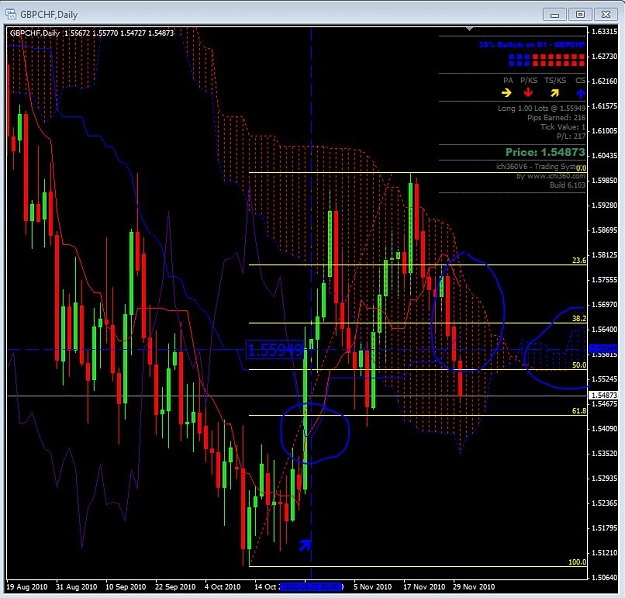625x598 pixels.
Task: Click the boxed blue 1.55949 price label on chart
Action: pyautogui.click(x=275, y=350)
